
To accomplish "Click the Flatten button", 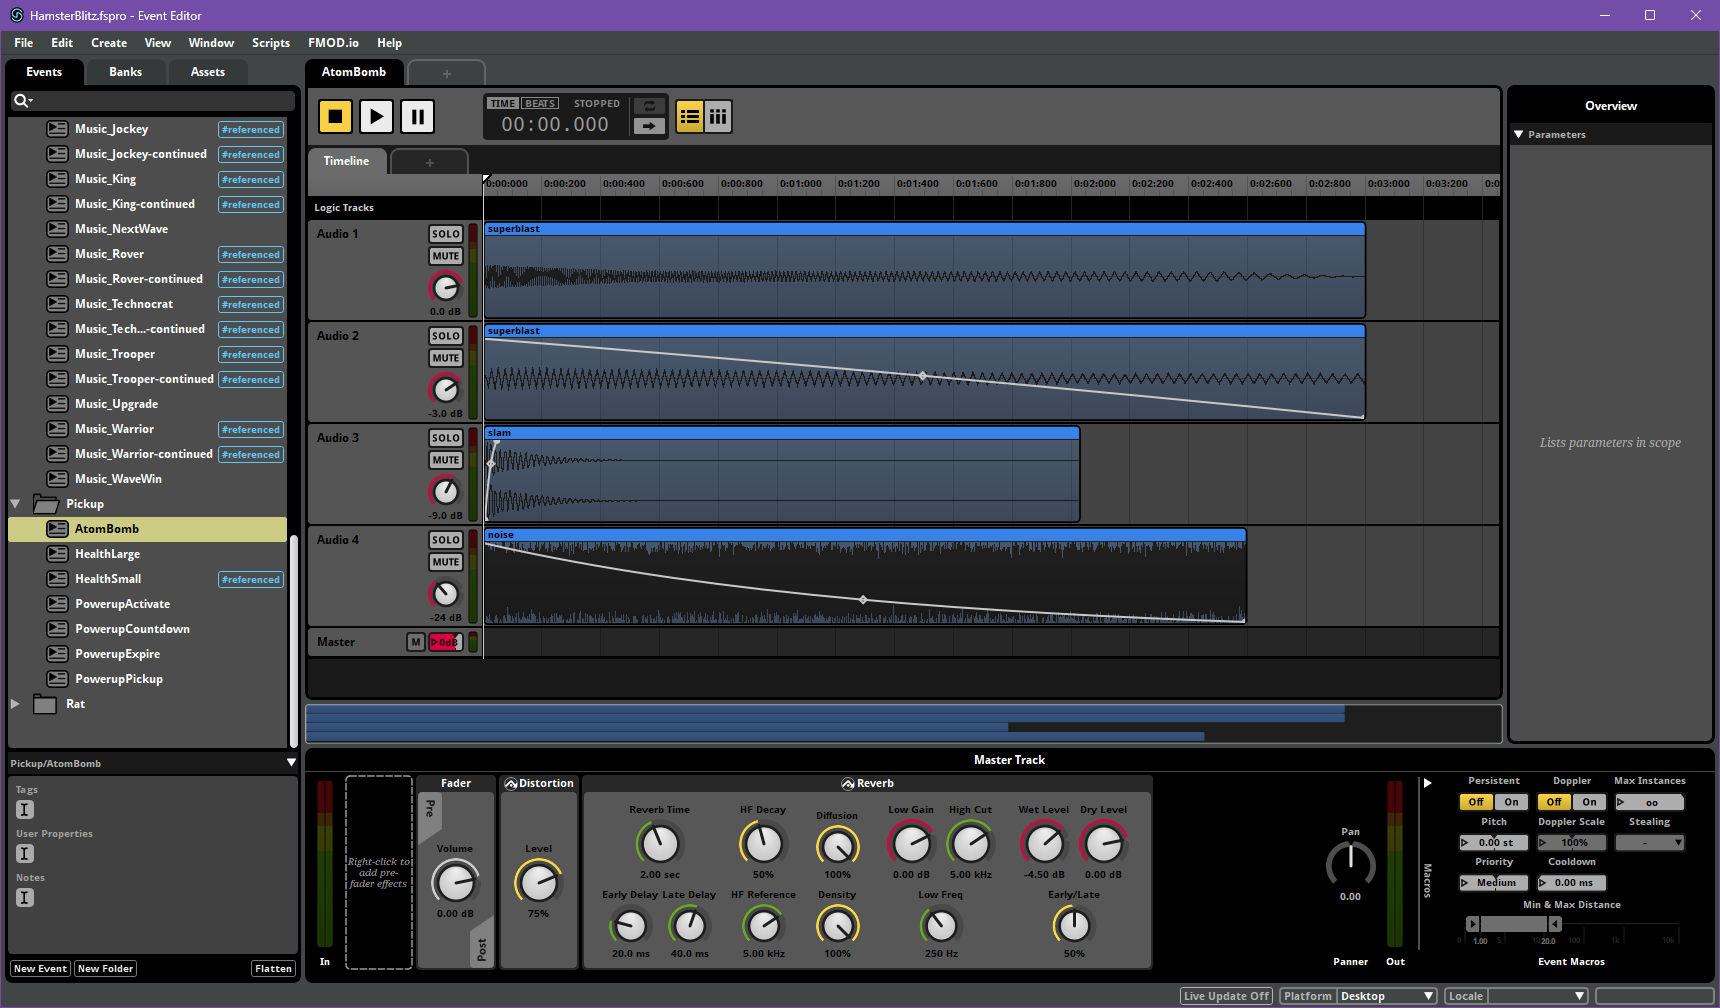I will pyautogui.click(x=273, y=969).
